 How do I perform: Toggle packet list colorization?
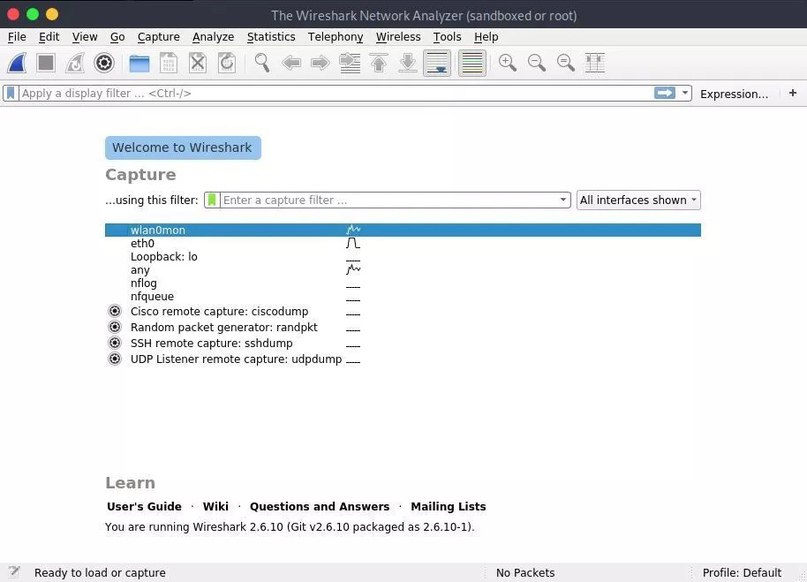pyautogui.click(x=472, y=63)
